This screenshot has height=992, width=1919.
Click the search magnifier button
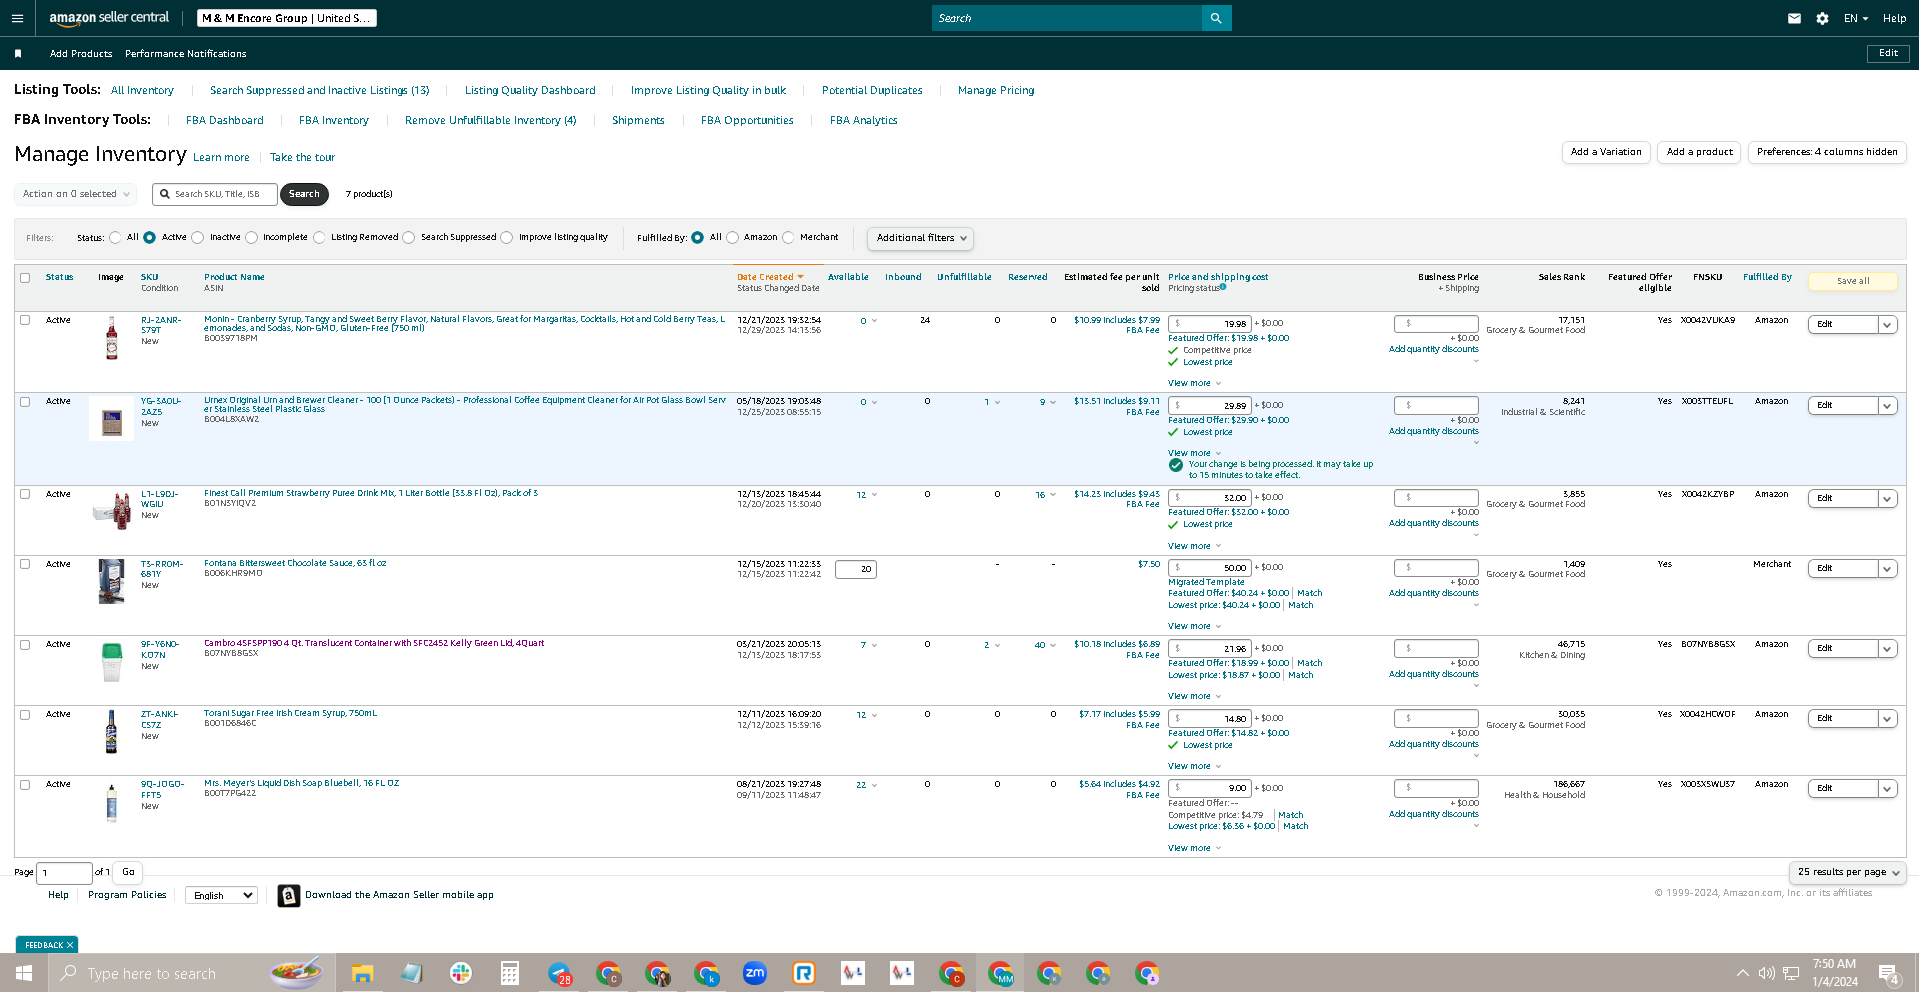click(x=1216, y=18)
